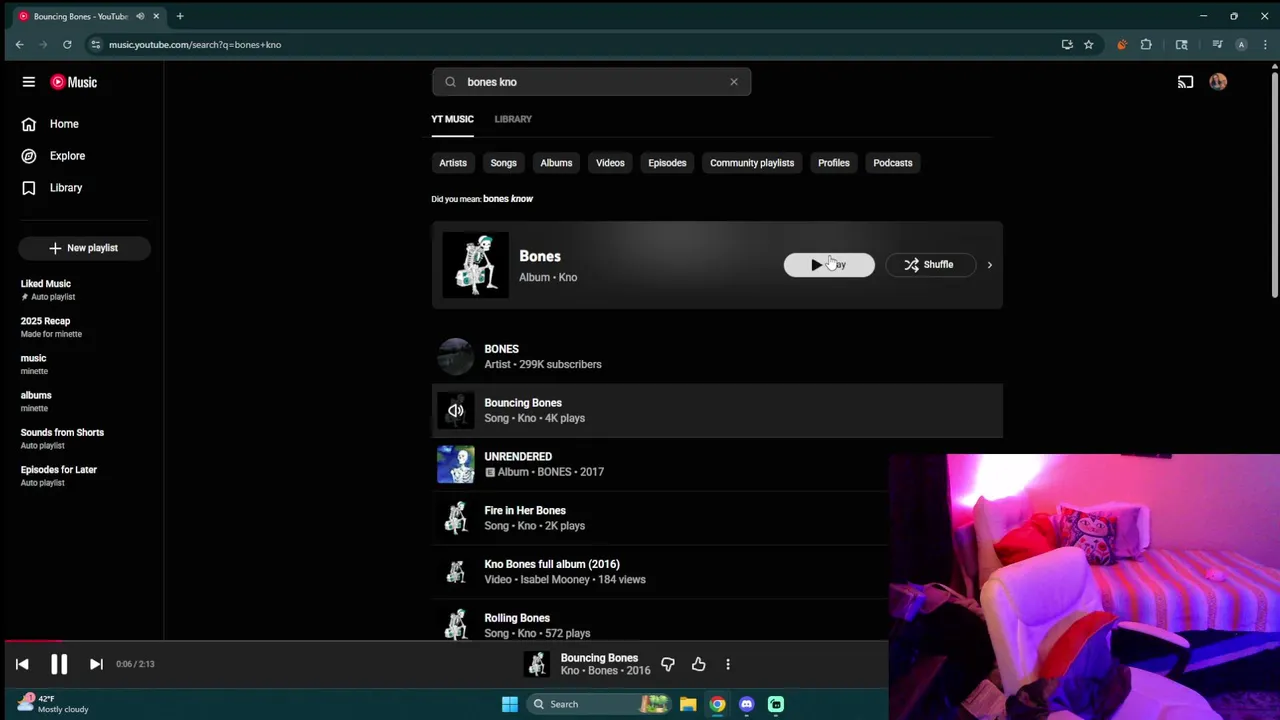Switch to the LIBRARY tab

(513, 119)
